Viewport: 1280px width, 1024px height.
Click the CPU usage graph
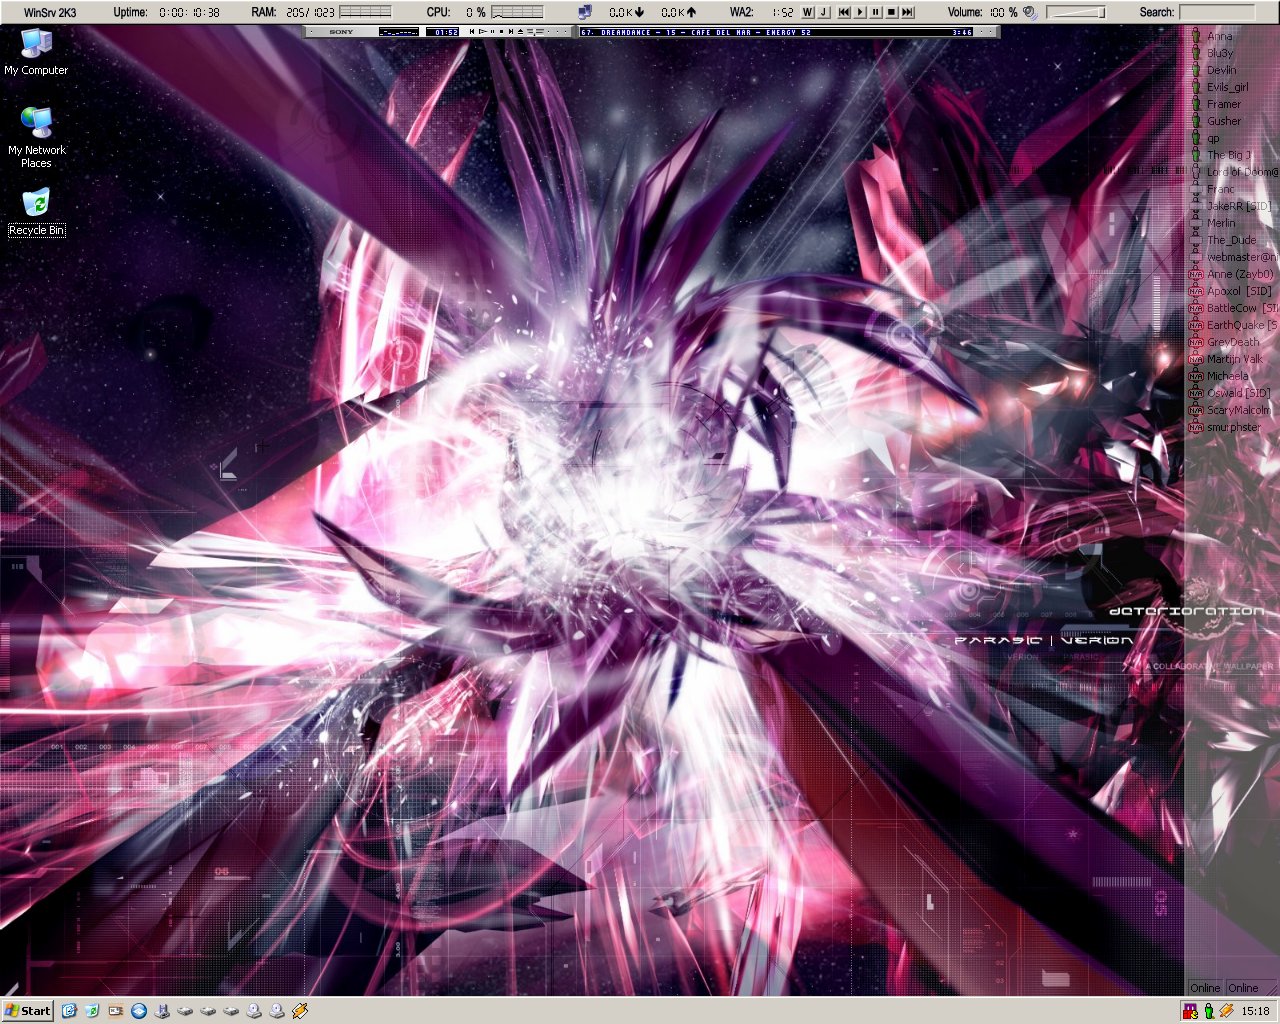pyautogui.click(x=517, y=12)
